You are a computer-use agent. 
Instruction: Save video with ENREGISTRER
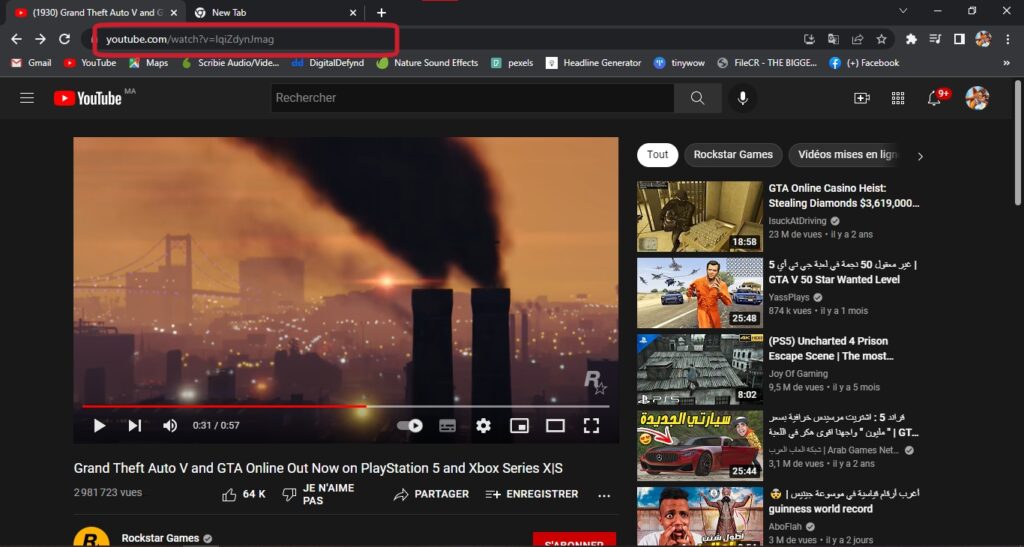pos(532,494)
